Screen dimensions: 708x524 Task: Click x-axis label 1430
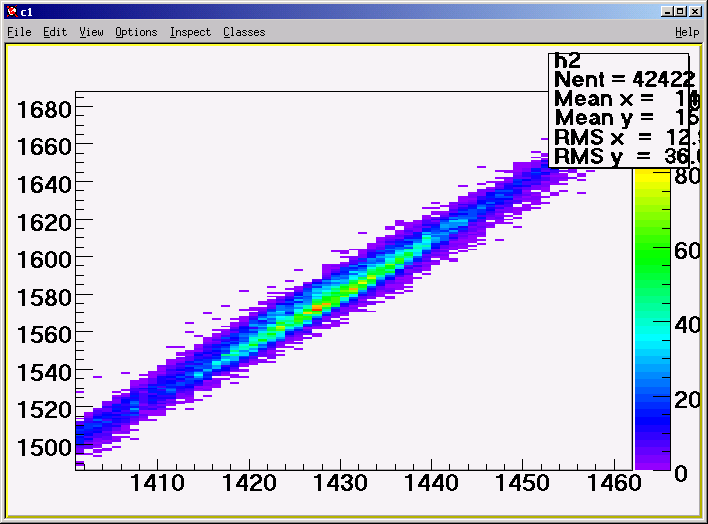[x=340, y=483]
